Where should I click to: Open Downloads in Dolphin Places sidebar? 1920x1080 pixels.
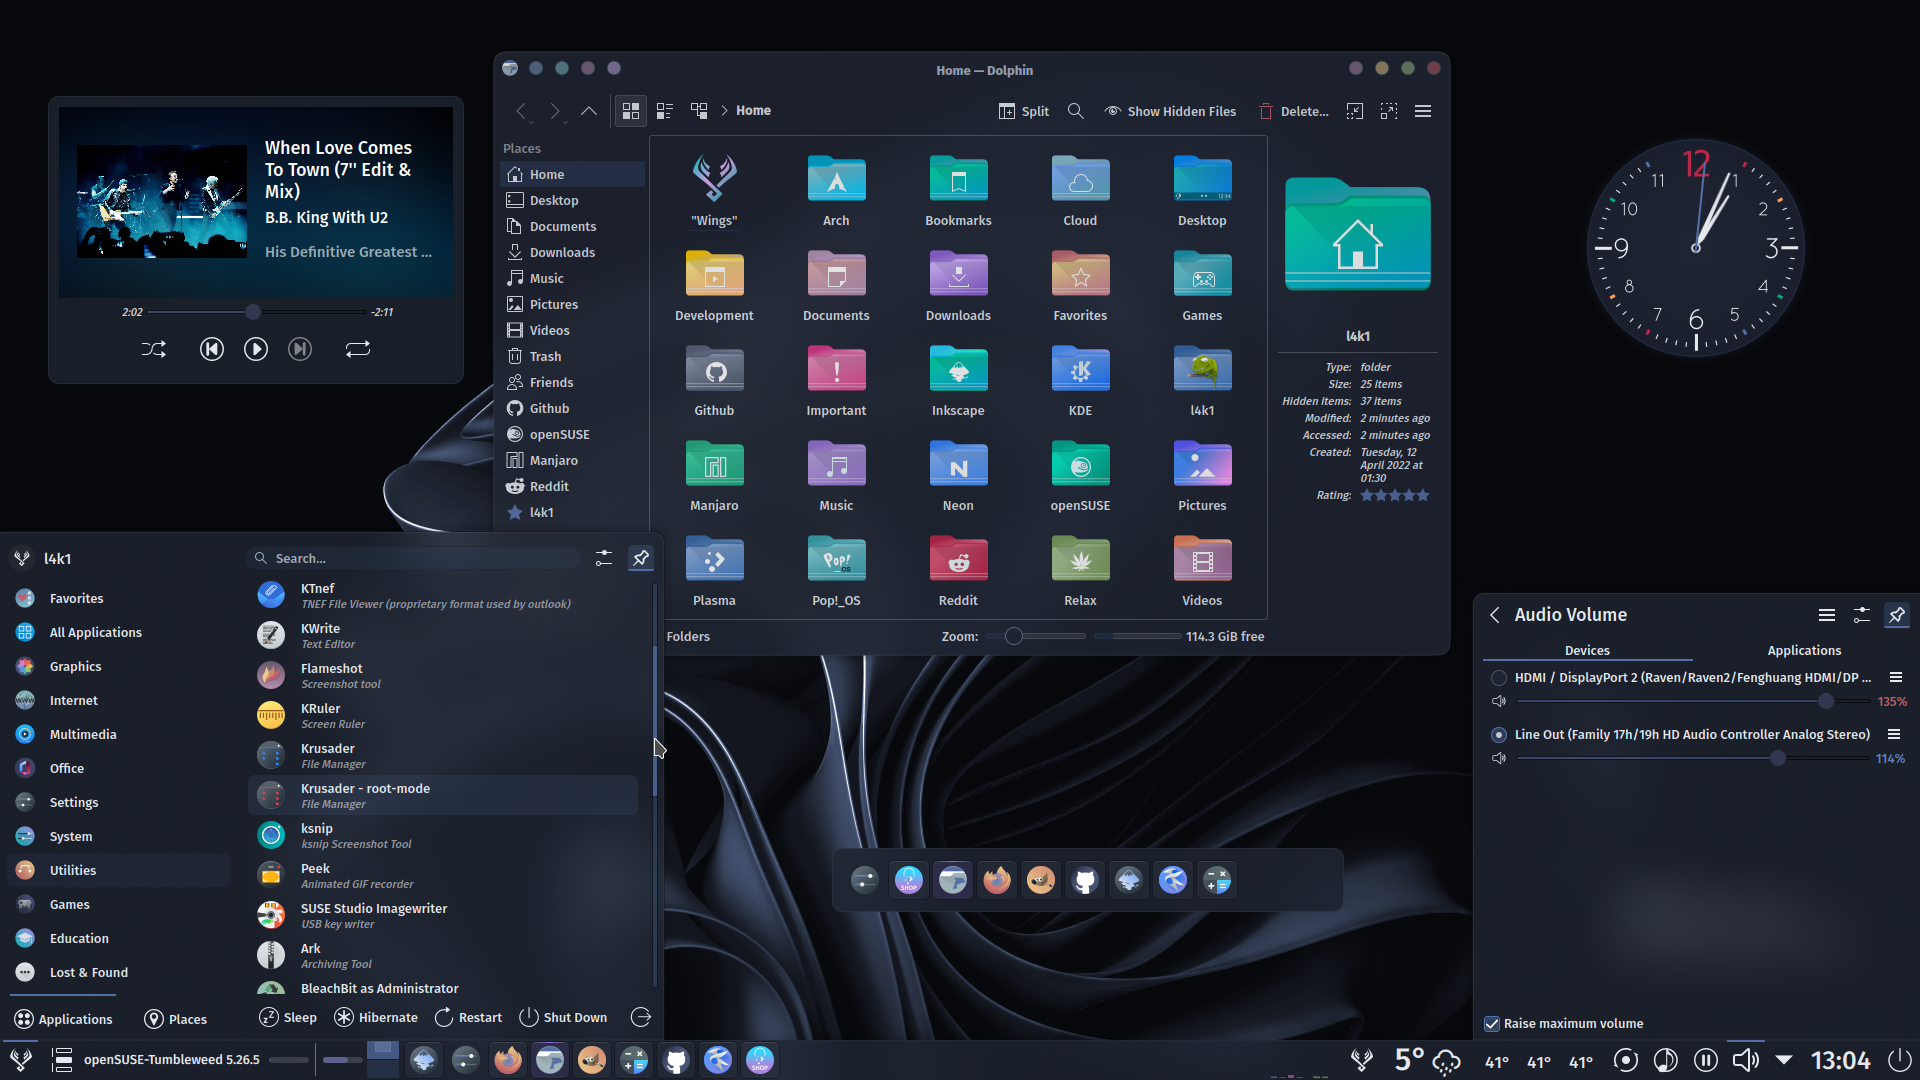click(572, 252)
